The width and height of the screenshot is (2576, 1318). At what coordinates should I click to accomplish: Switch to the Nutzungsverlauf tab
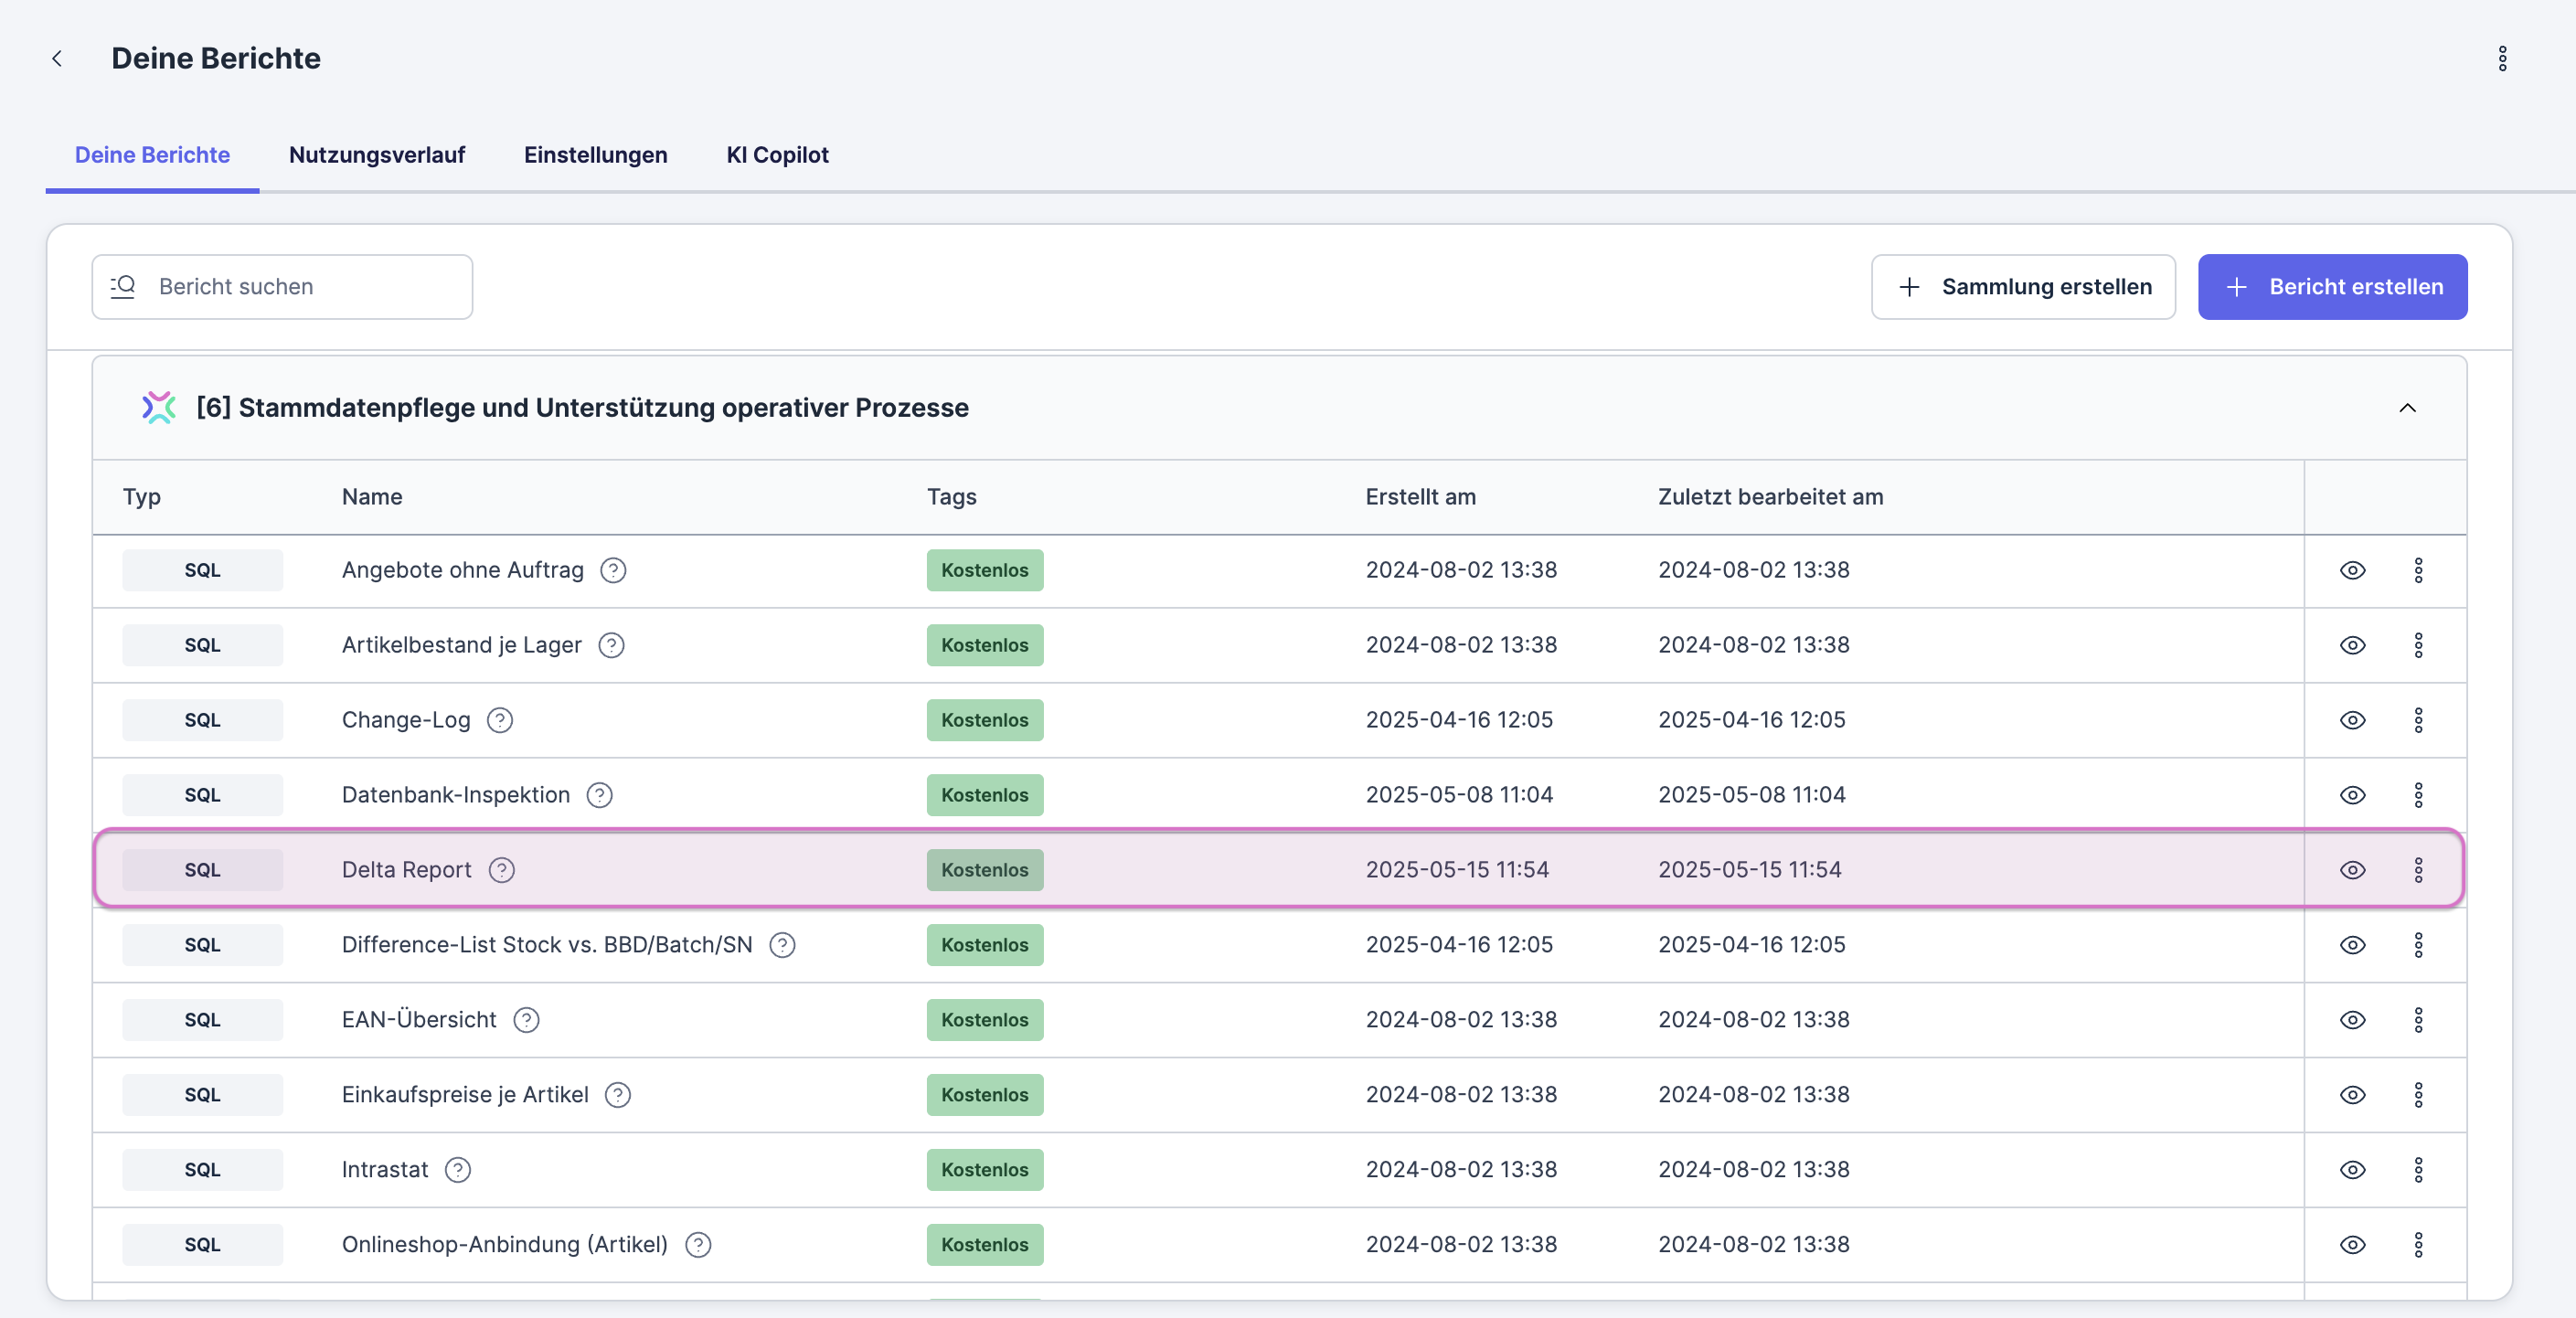[x=376, y=155]
